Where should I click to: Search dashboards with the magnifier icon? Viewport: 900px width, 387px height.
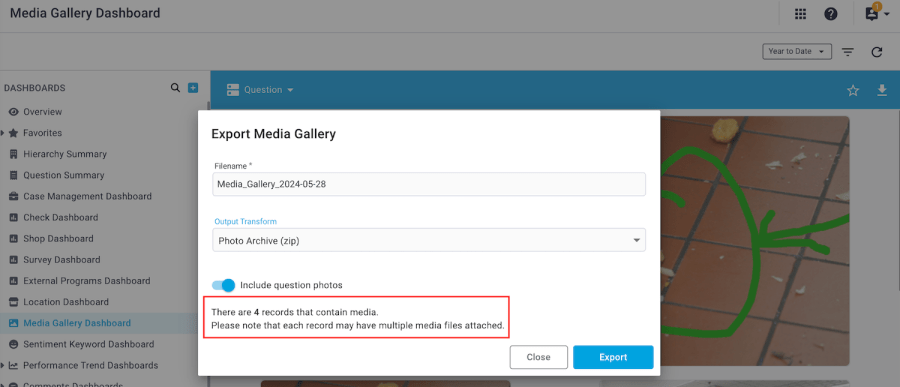pyautogui.click(x=176, y=88)
